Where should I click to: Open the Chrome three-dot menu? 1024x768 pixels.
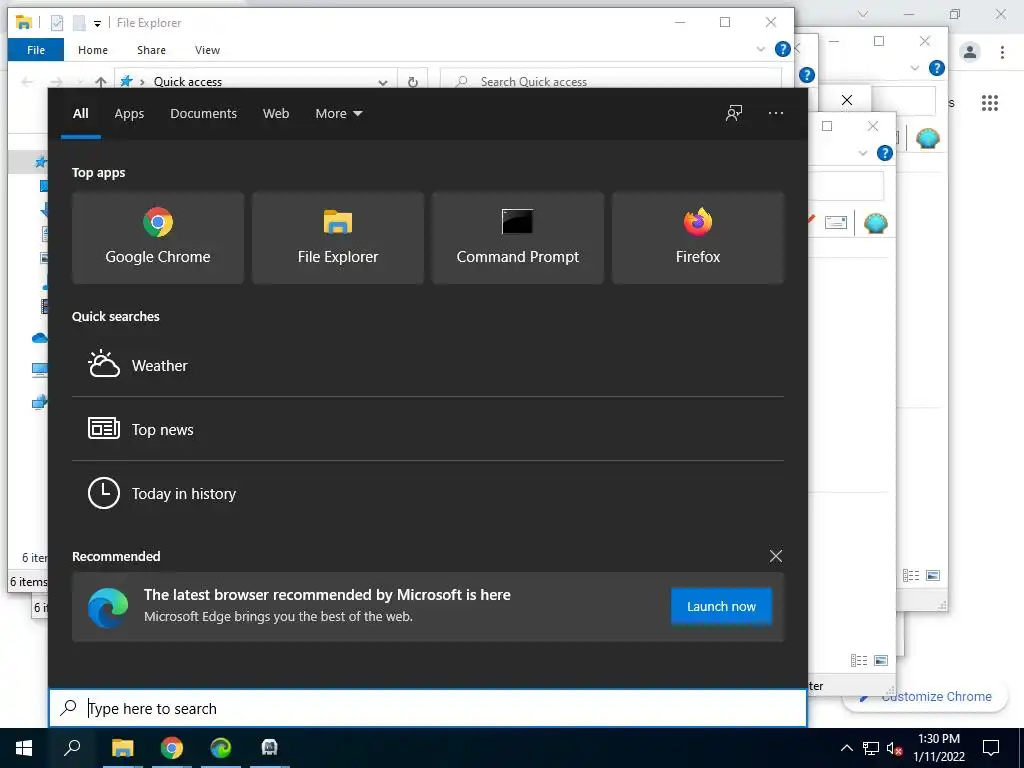[1002, 52]
